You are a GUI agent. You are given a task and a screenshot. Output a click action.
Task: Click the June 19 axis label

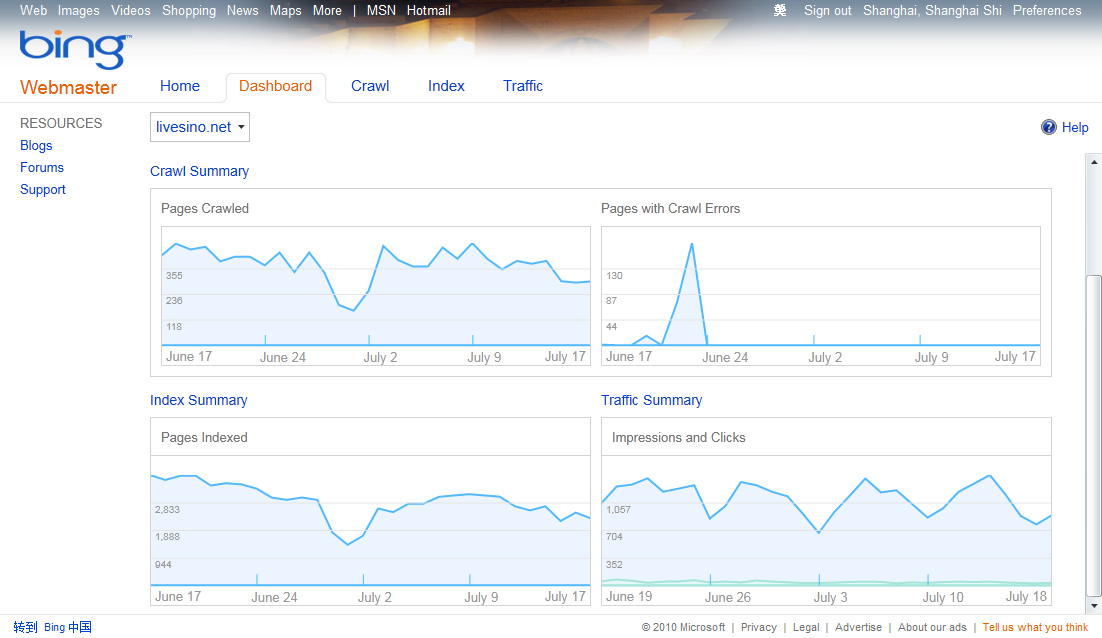point(629,597)
